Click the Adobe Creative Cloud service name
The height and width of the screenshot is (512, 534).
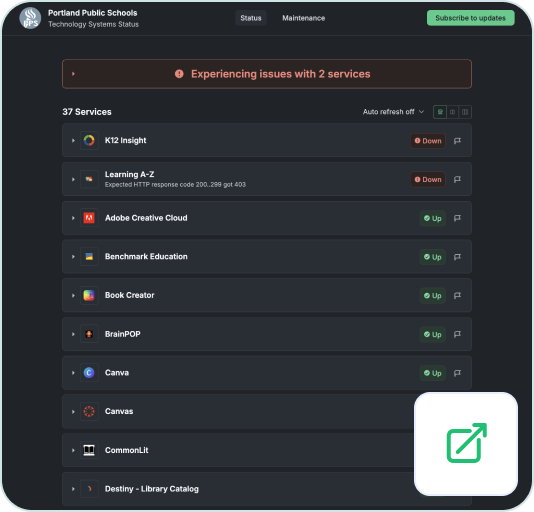(146, 218)
